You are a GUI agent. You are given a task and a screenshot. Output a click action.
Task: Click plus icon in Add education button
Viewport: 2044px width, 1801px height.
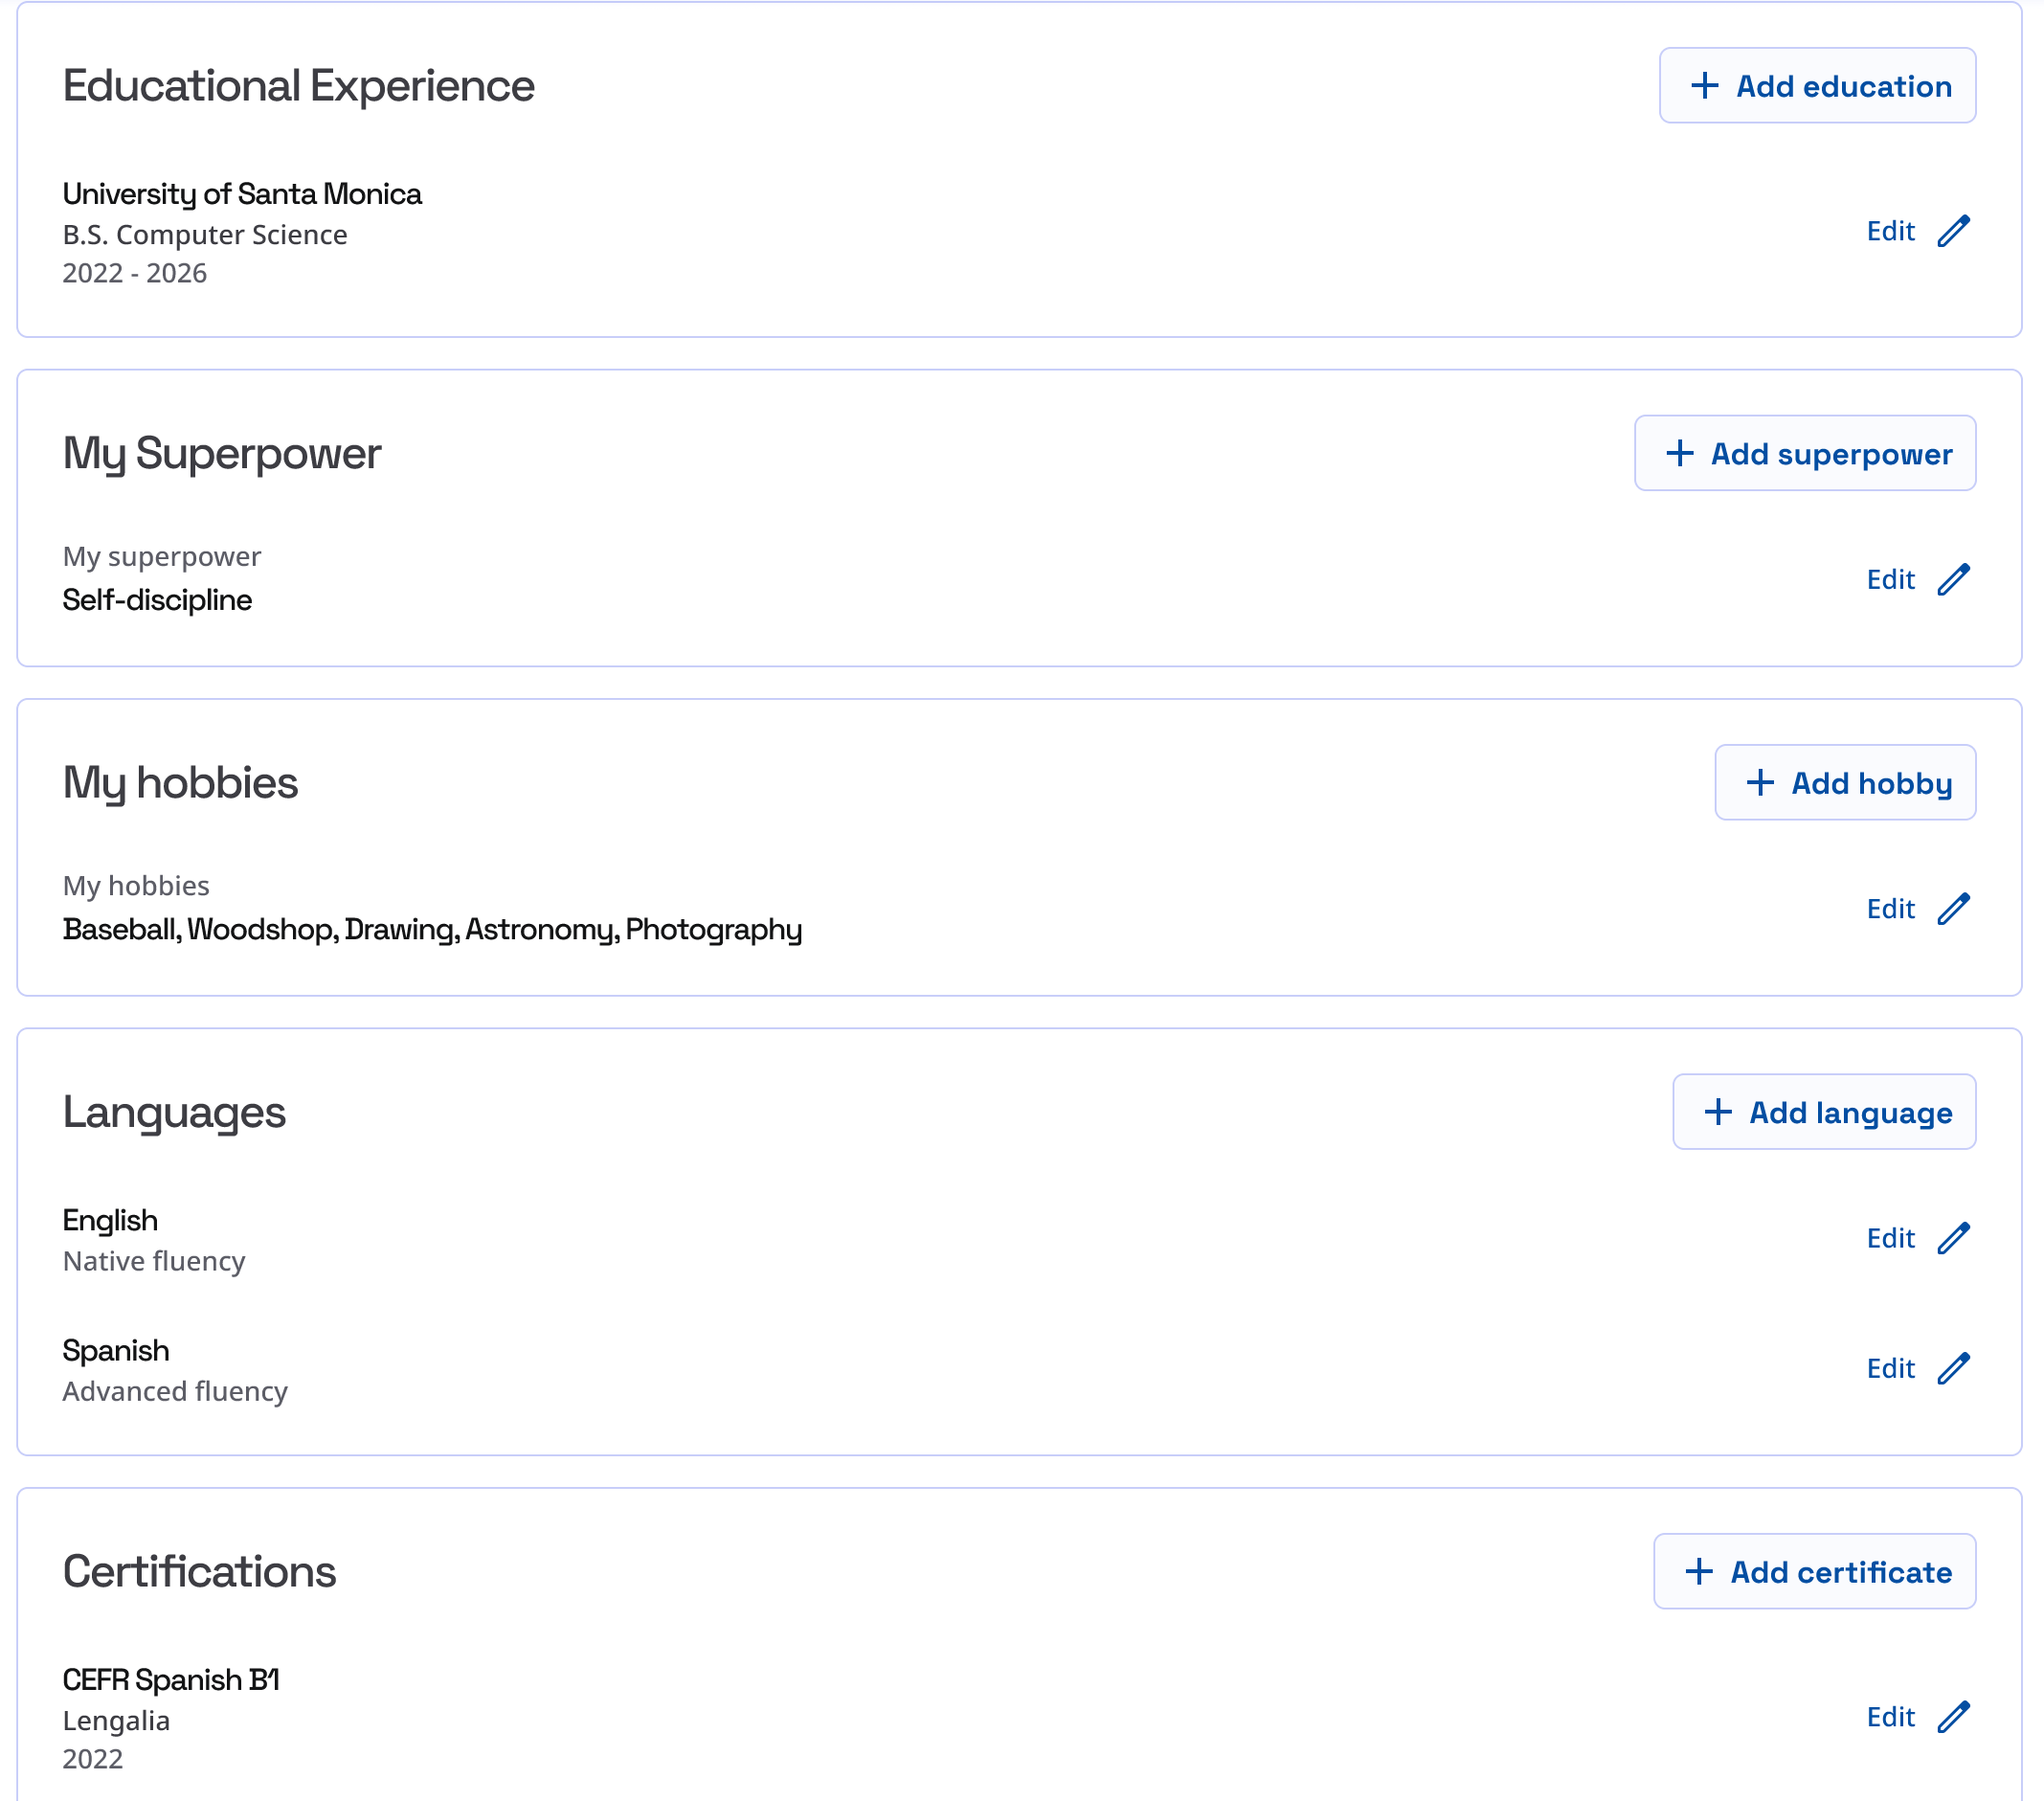point(1704,86)
